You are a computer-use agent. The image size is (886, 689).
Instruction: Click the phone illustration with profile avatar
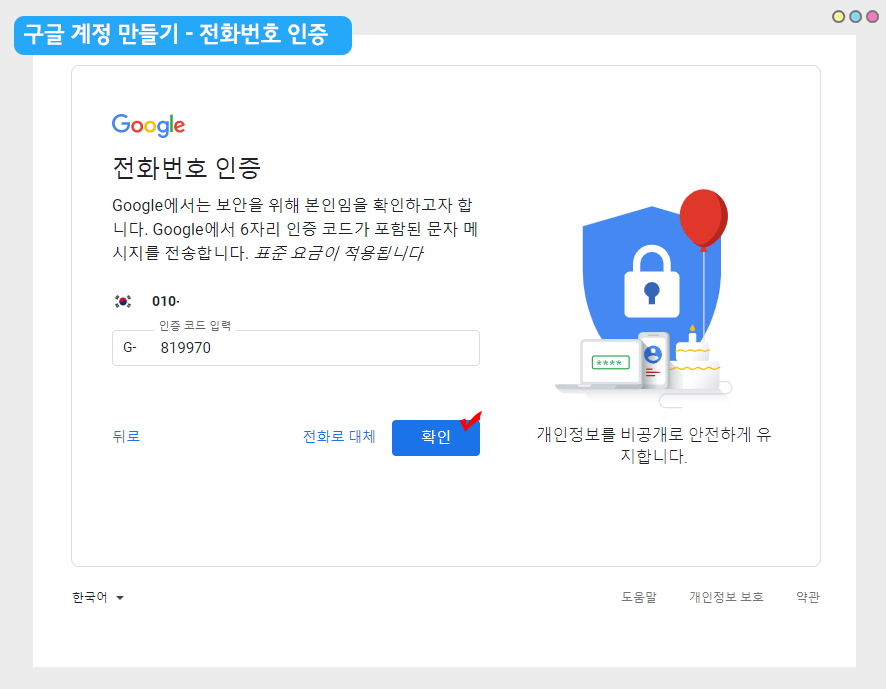(653, 360)
